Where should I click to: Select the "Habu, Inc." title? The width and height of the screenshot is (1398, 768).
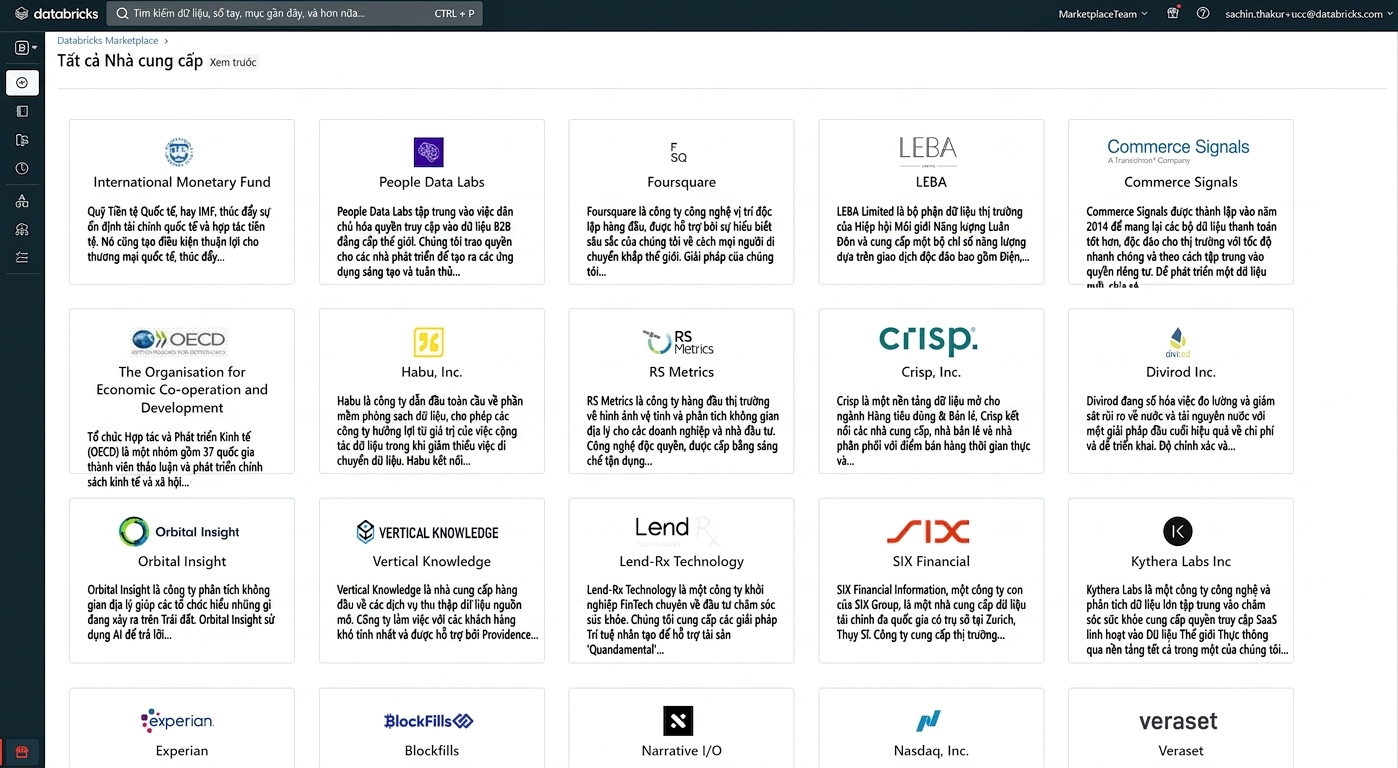coord(432,372)
